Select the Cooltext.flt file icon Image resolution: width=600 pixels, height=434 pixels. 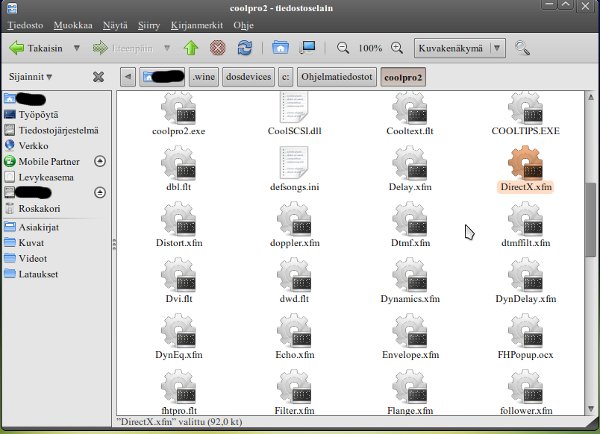(410, 109)
